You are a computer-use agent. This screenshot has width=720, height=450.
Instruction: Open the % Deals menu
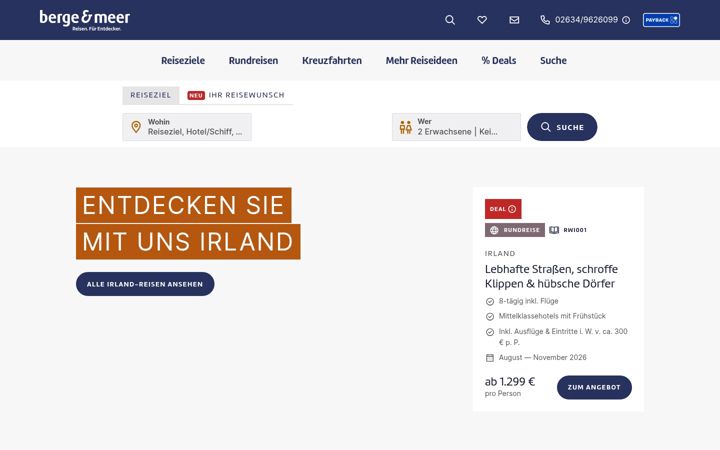[x=499, y=61]
